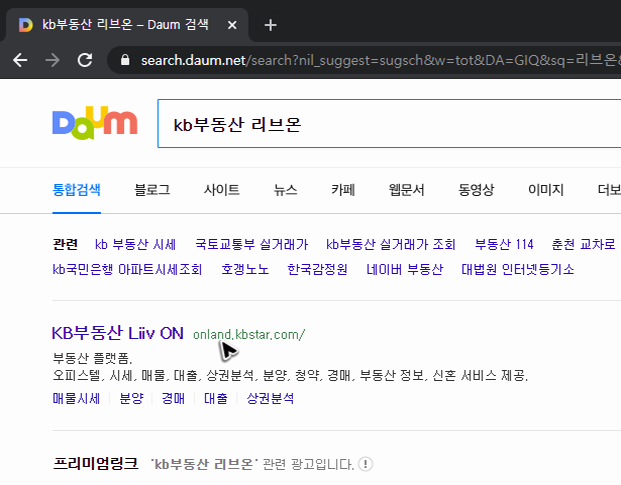621x485 pixels.
Task: Open the 동영상 tab
Action: (476, 190)
